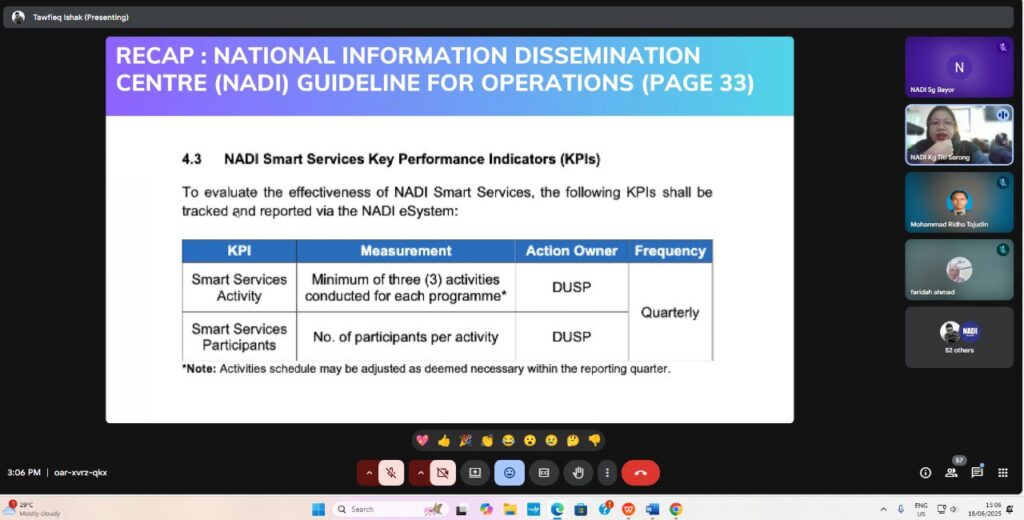This screenshot has width=1024, height=520.
Task: Open the meeting details info icon
Action: (925, 472)
